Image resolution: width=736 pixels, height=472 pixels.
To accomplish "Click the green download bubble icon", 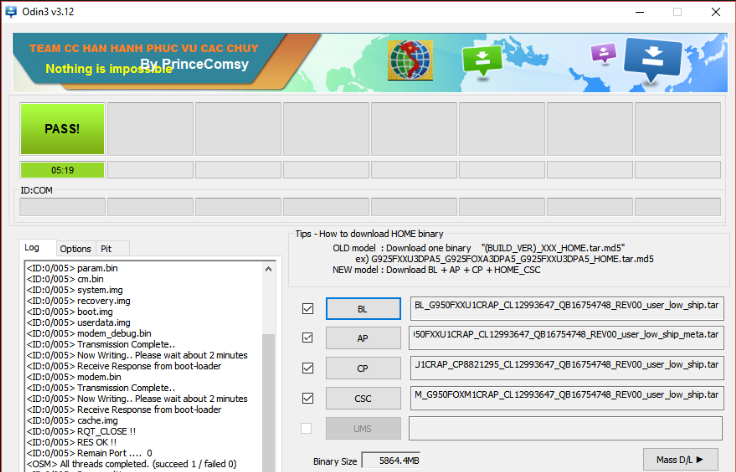I will (x=482, y=61).
